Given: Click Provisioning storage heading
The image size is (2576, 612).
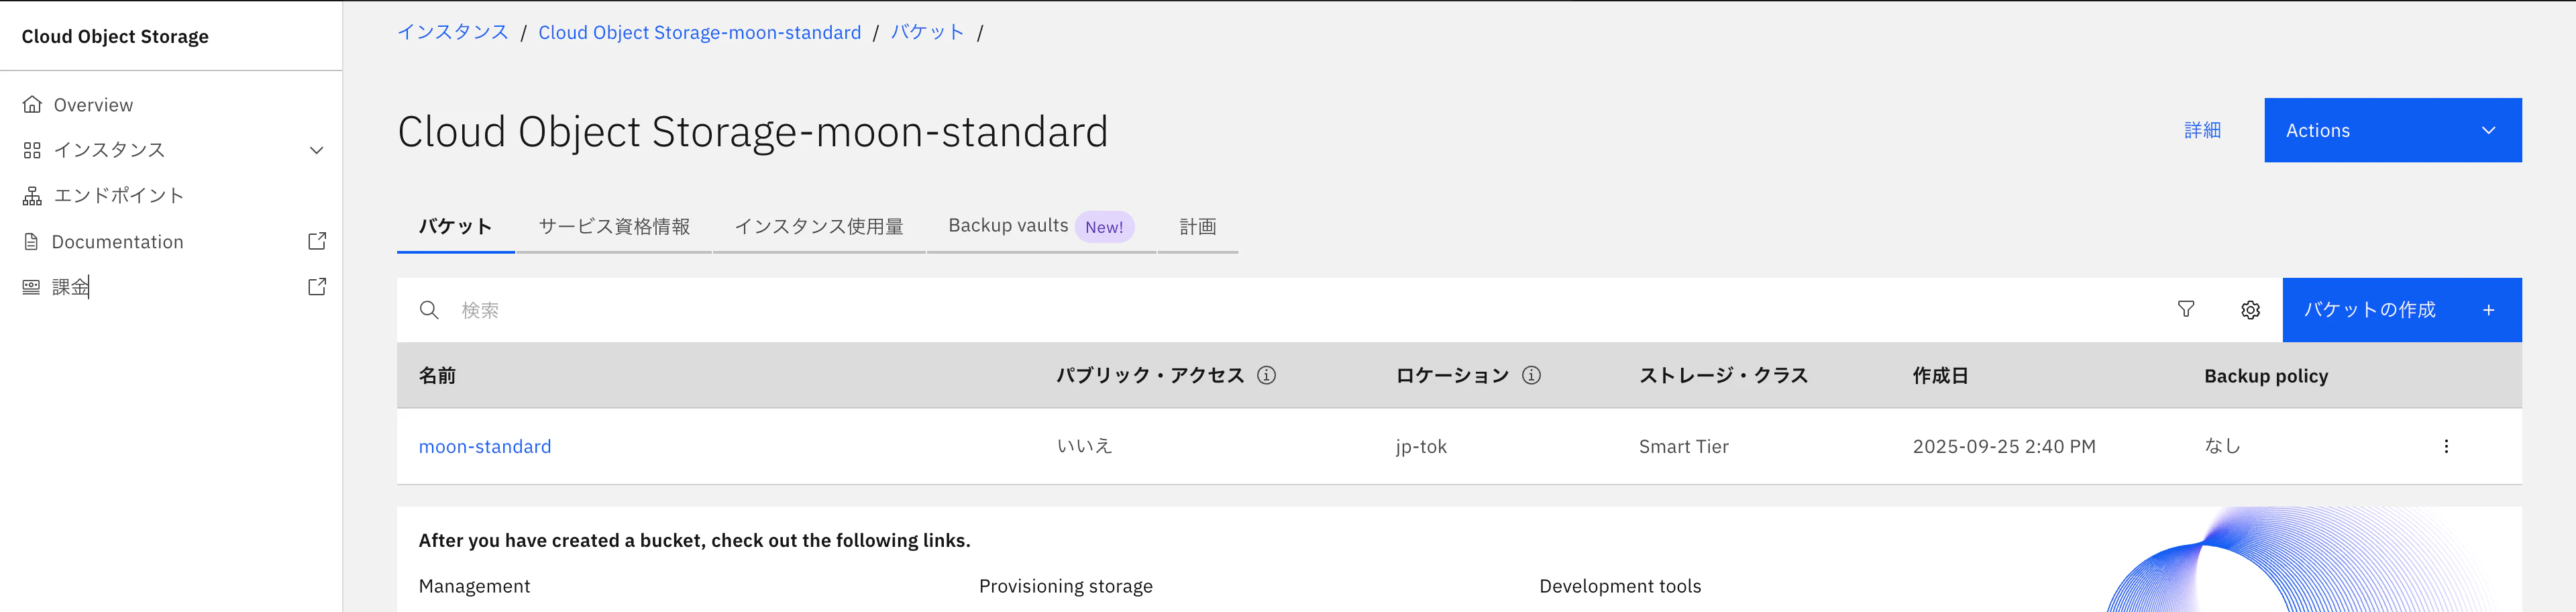Looking at the screenshot, I should 1066,586.
